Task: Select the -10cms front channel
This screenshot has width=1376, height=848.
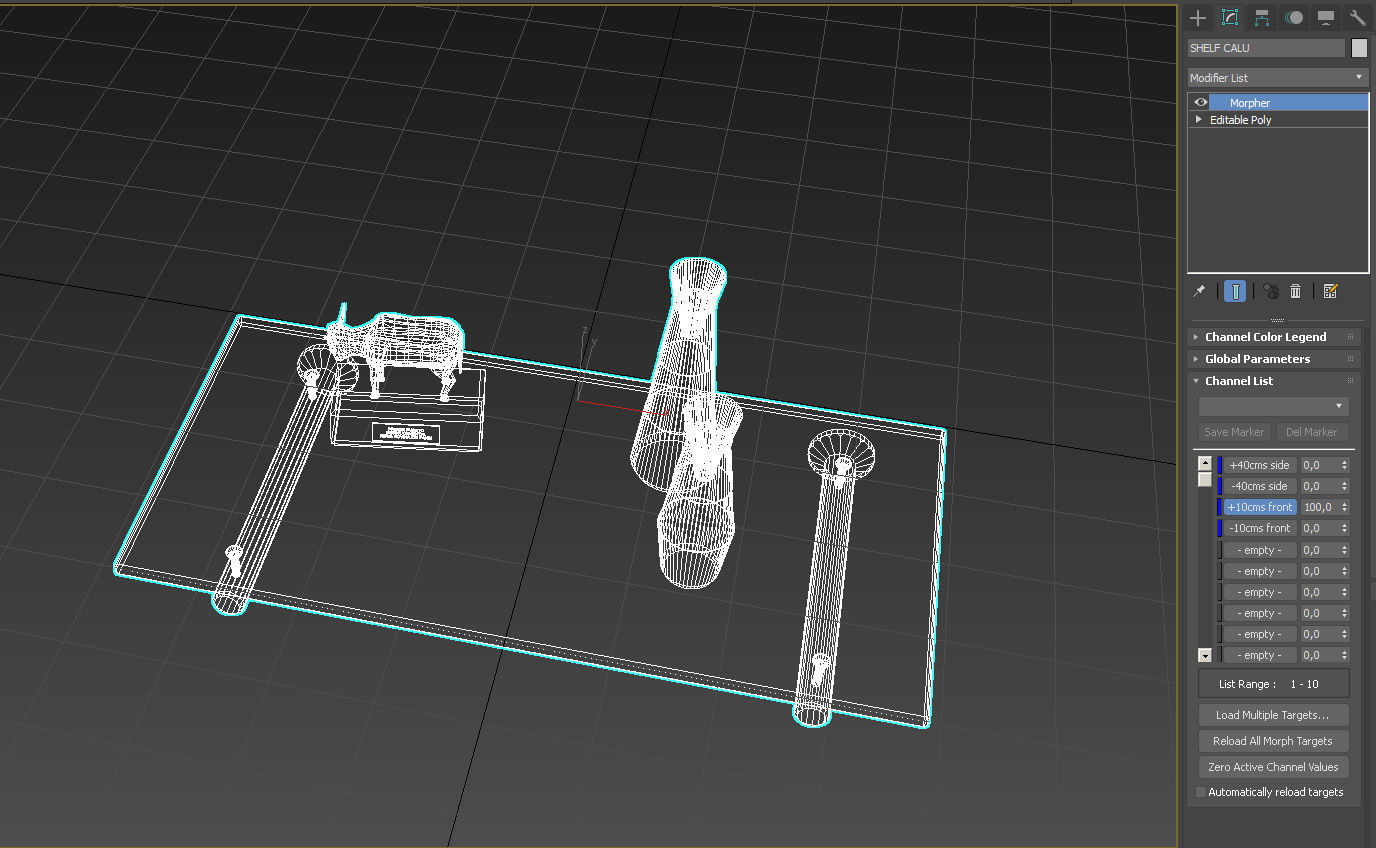Action: click(1259, 528)
